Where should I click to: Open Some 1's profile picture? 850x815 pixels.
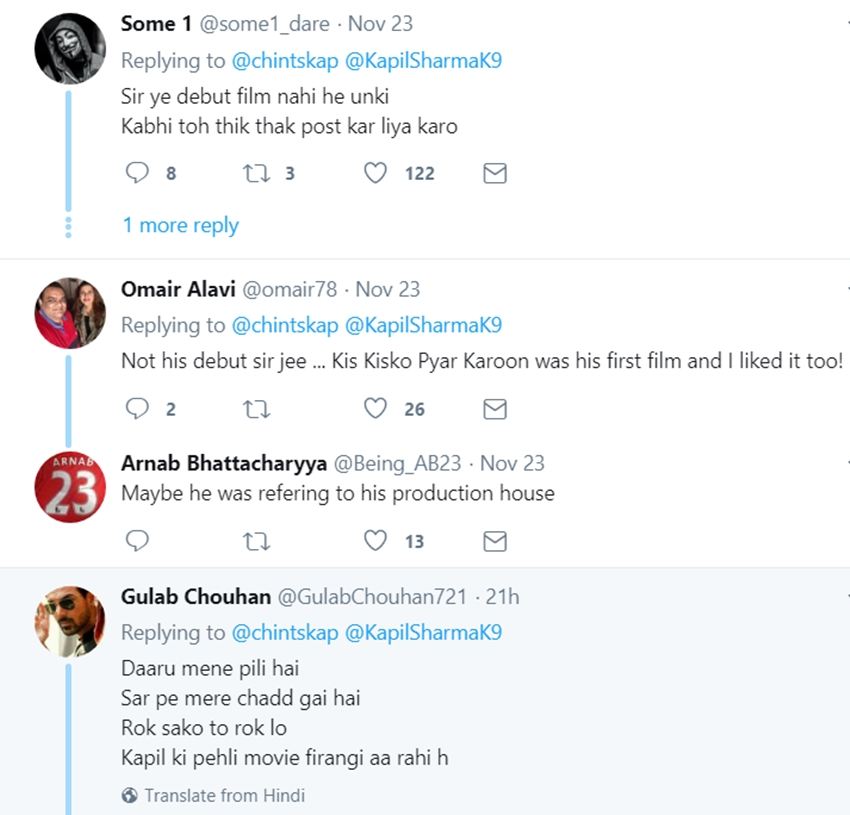click(x=70, y=48)
